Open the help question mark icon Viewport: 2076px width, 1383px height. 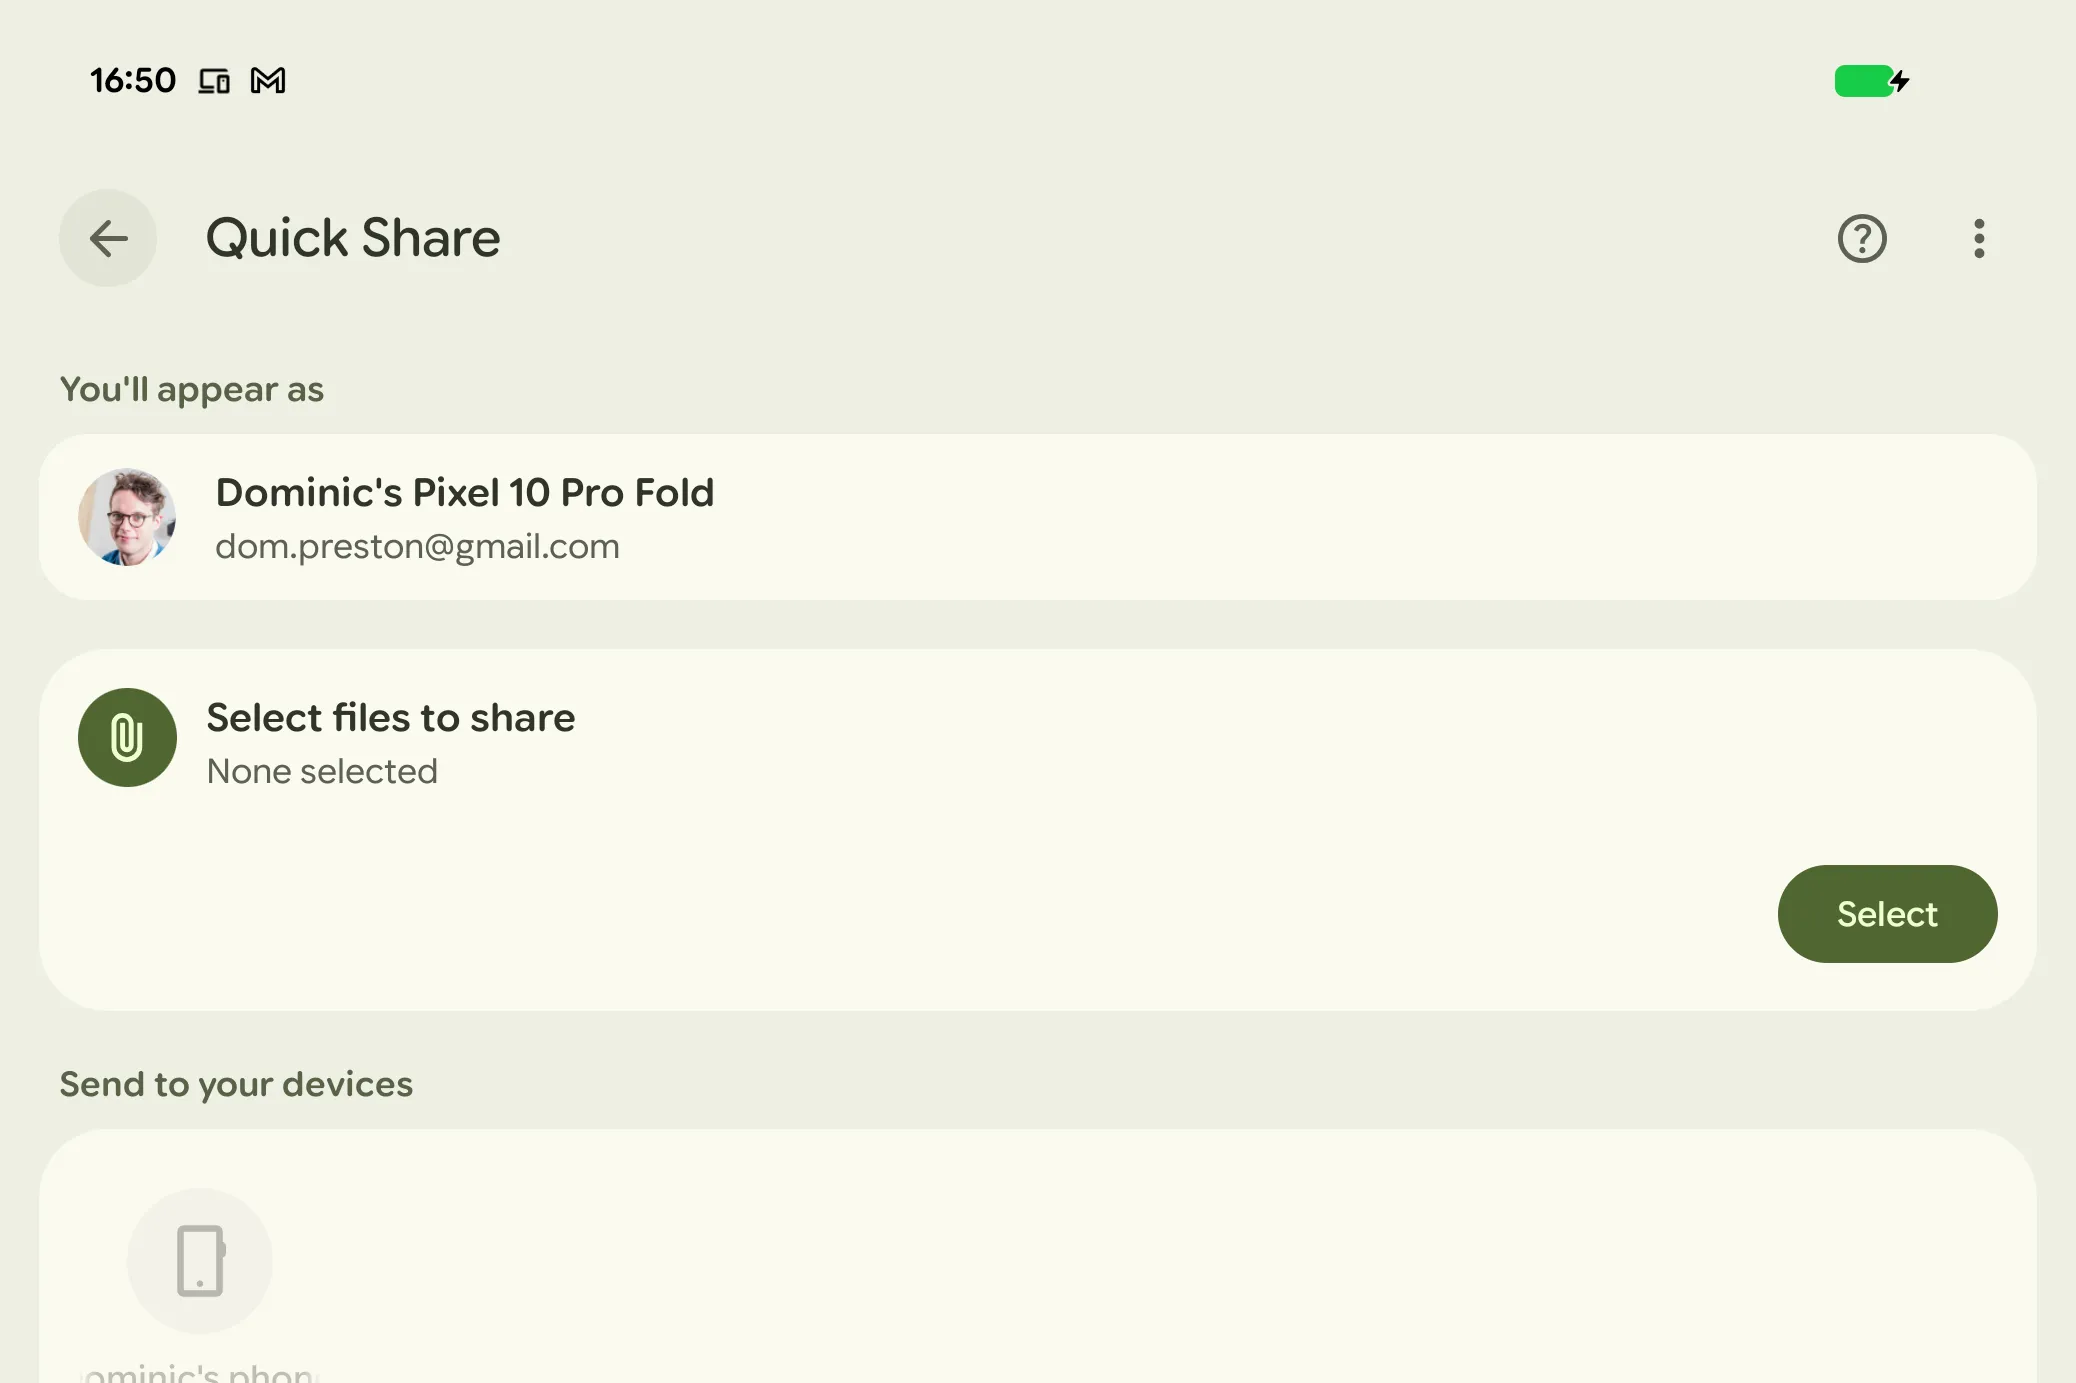pyautogui.click(x=1862, y=239)
